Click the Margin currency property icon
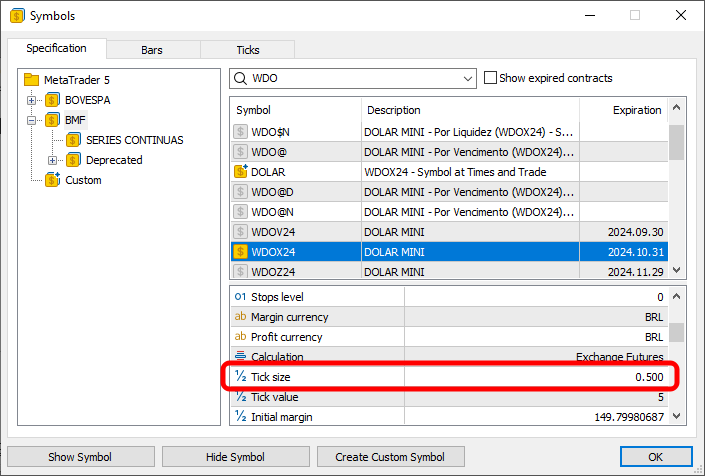Image resolution: width=705 pixels, height=476 pixels. pyautogui.click(x=241, y=316)
